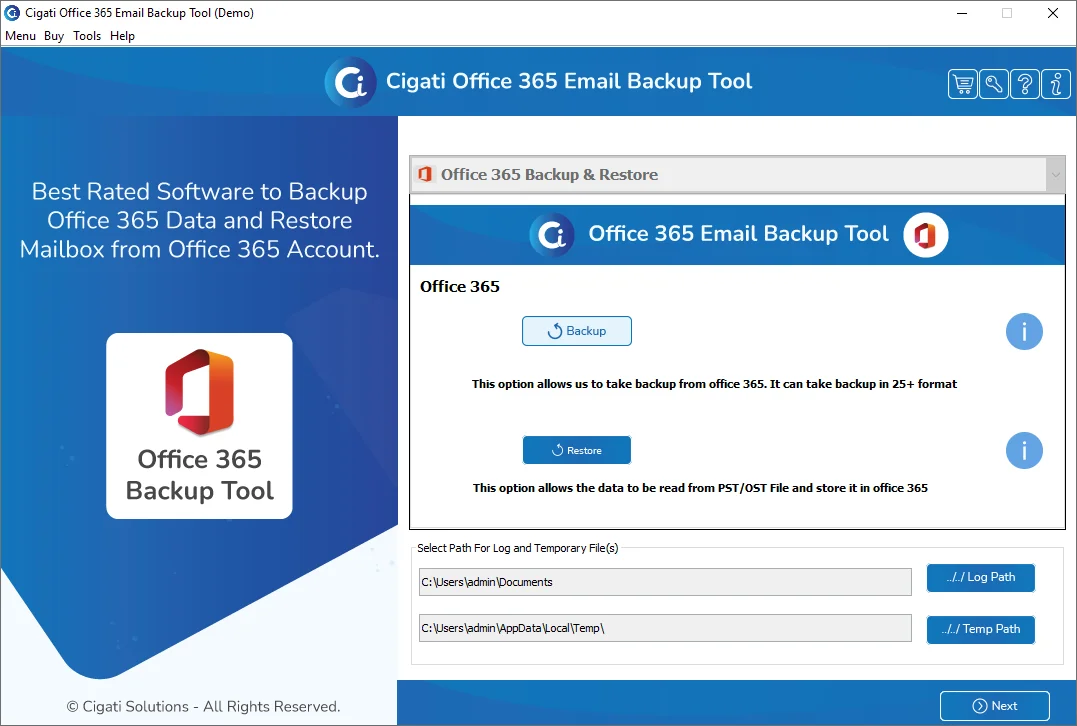Close the Cigati application window
This screenshot has width=1077, height=726.
(1052, 13)
